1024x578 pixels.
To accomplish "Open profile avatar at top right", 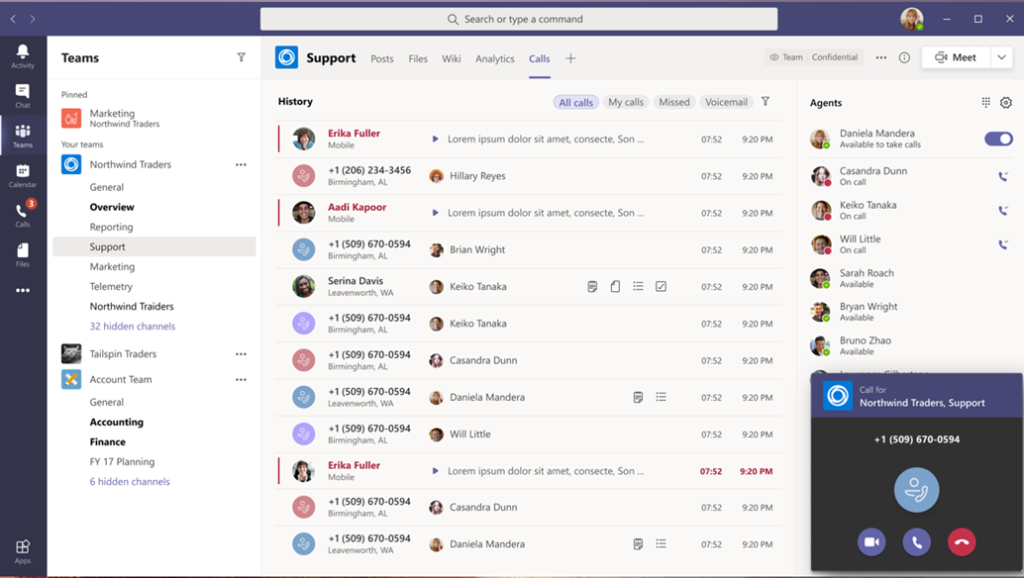I will pos(912,19).
